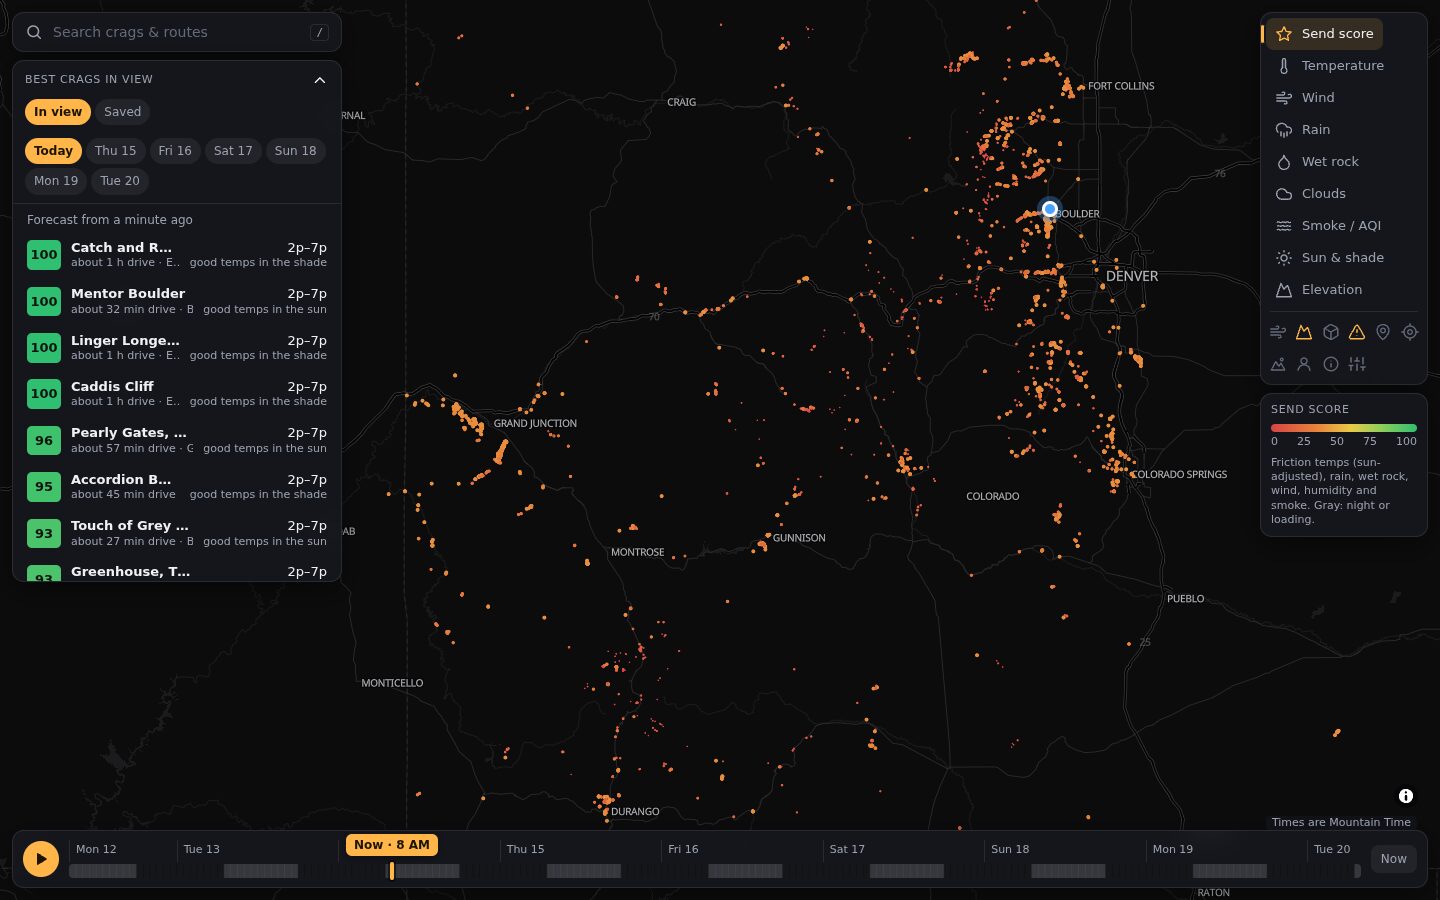Click the map attribution info button
This screenshot has height=900, width=1440.
1406,796
